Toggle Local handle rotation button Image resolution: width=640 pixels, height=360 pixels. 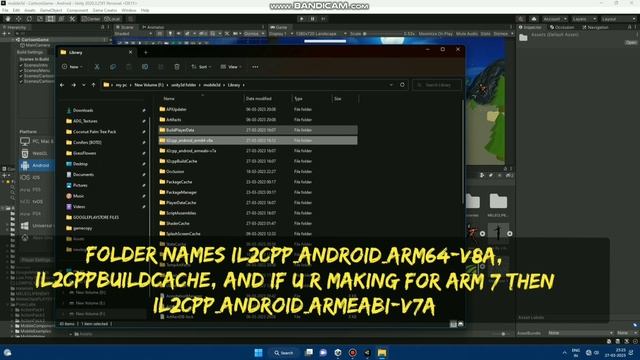point(112,19)
